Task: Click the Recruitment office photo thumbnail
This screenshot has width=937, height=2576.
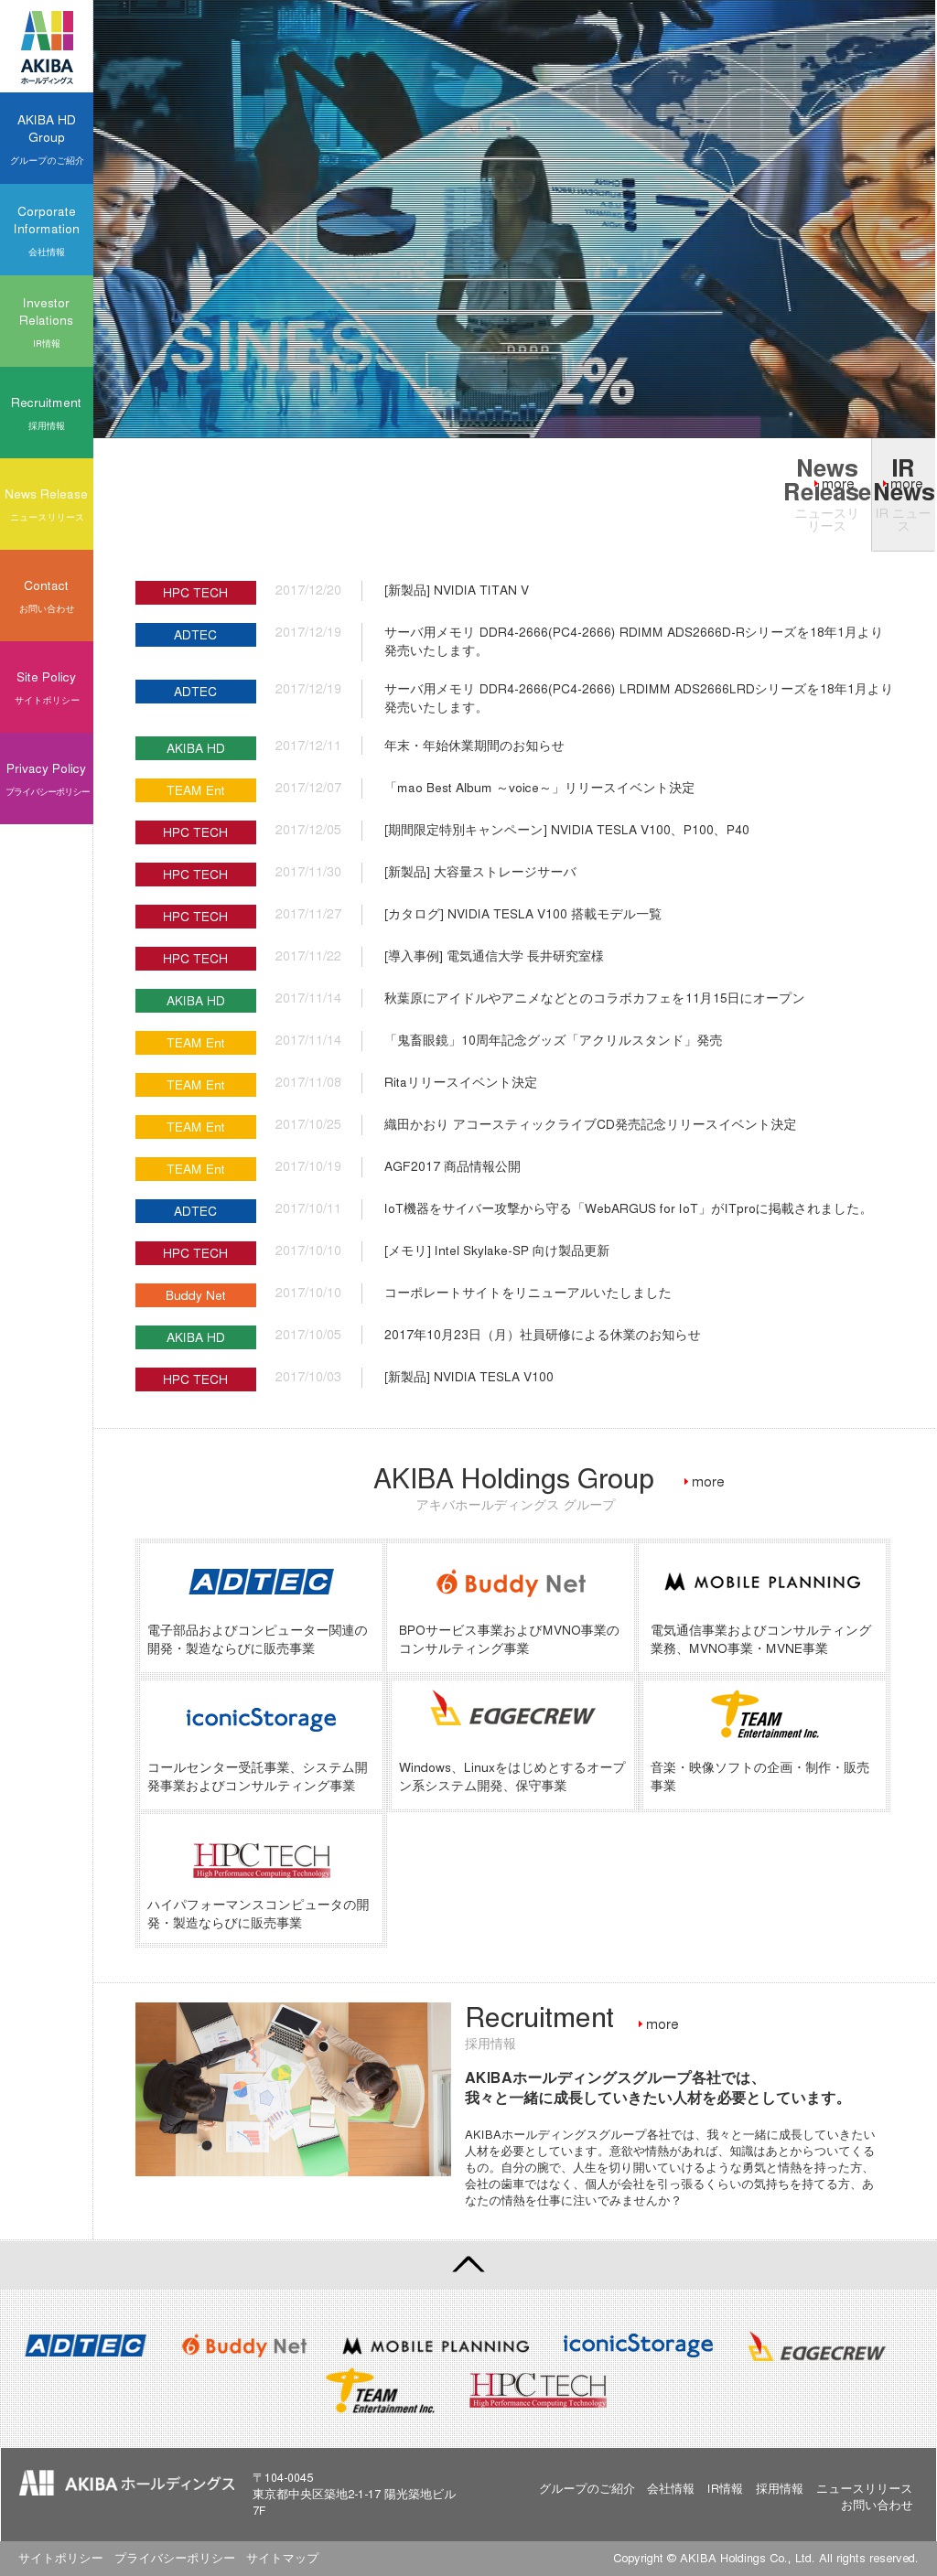Action: (293, 2088)
